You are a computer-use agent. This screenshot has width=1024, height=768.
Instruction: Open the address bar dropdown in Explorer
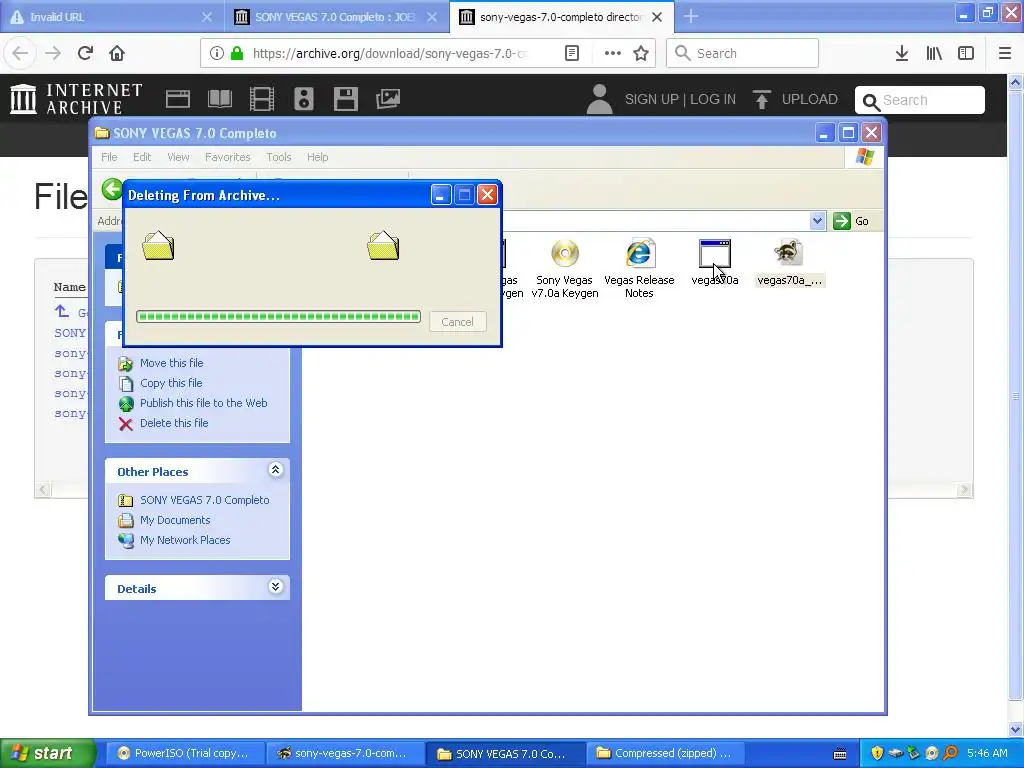pos(817,221)
